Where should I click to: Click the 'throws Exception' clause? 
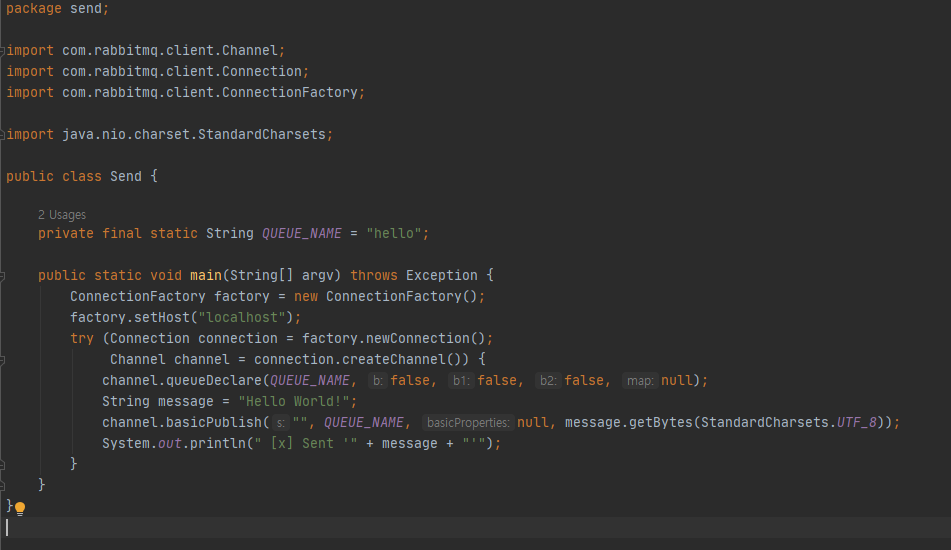point(414,275)
